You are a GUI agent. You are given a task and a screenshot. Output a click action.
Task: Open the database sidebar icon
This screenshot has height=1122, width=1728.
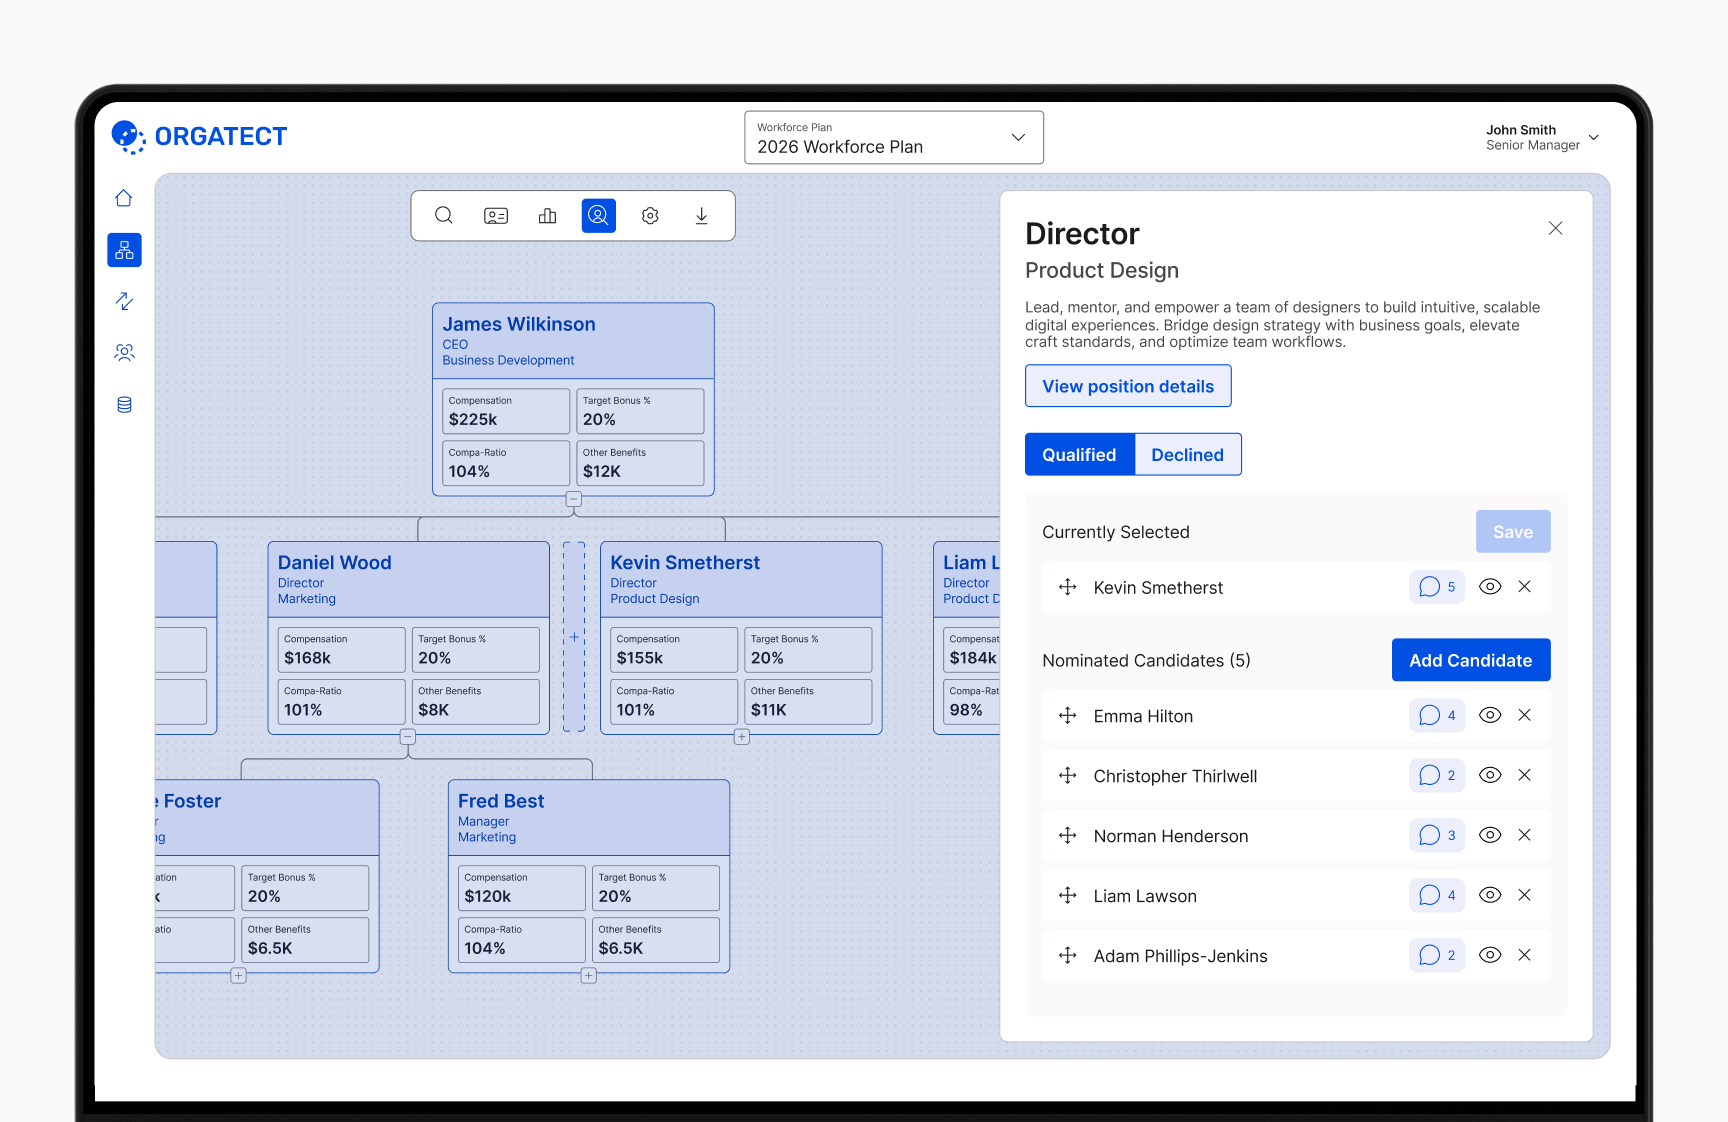[x=124, y=405]
